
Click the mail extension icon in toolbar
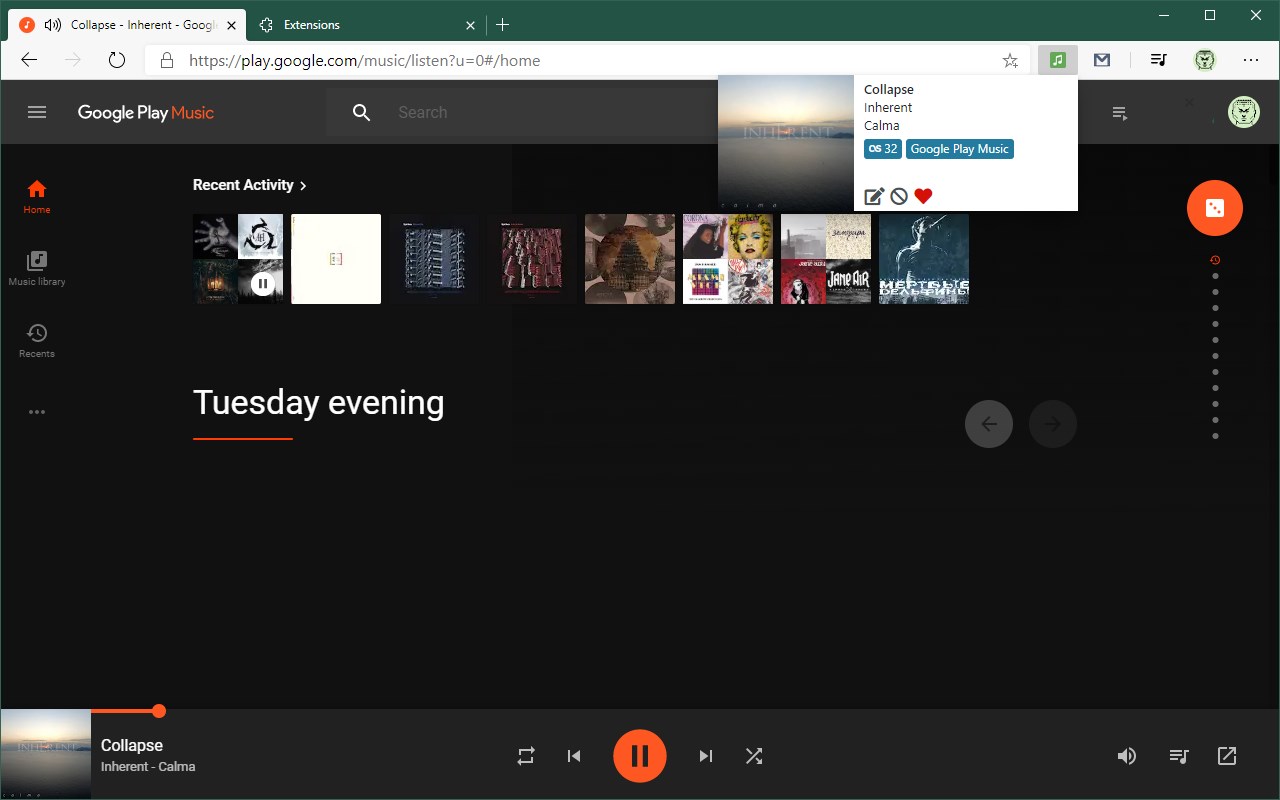(1102, 60)
